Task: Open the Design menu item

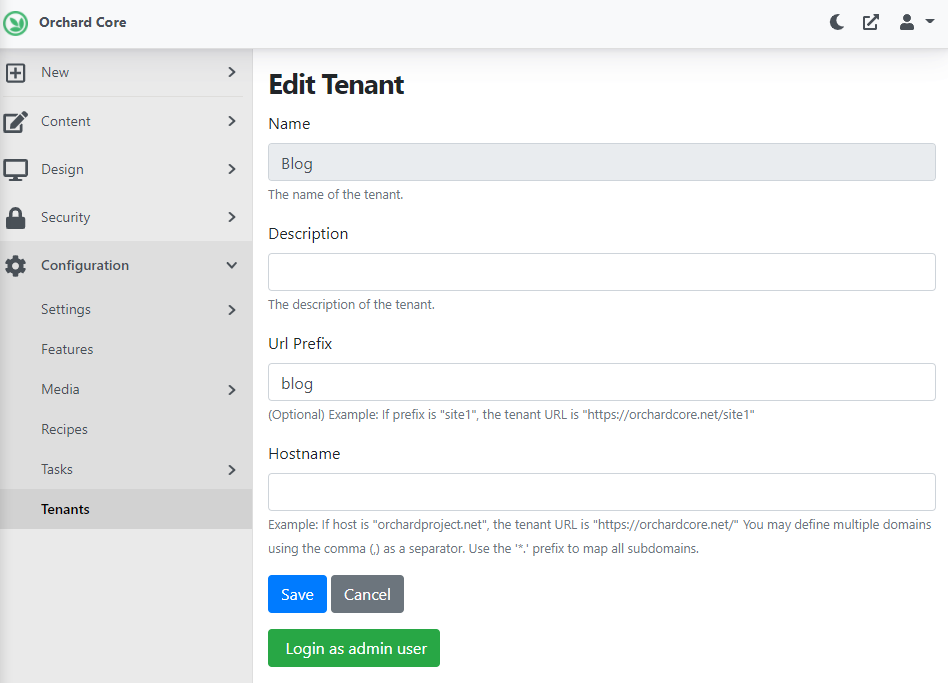Action: pyautogui.click(x=126, y=169)
